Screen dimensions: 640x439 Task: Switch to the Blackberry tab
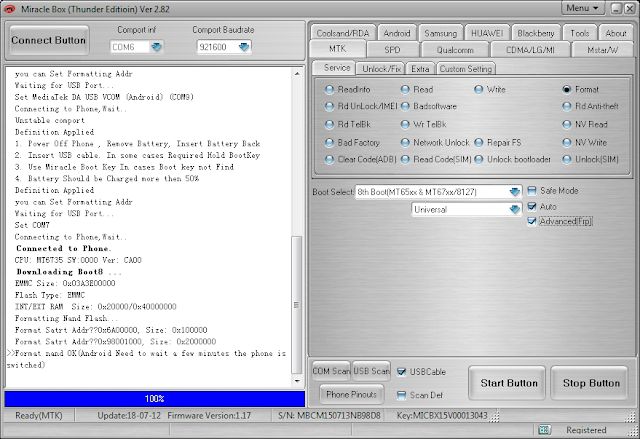pyautogui.click(x=536, y=33)
